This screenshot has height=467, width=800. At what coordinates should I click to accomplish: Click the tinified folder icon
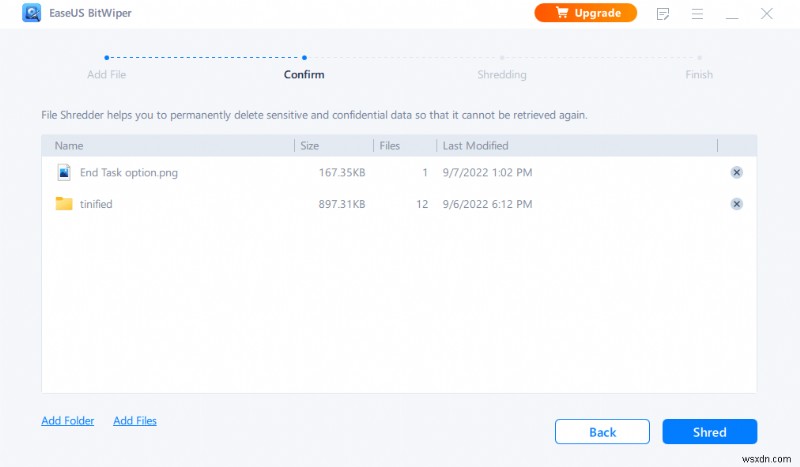click(65, 204)
